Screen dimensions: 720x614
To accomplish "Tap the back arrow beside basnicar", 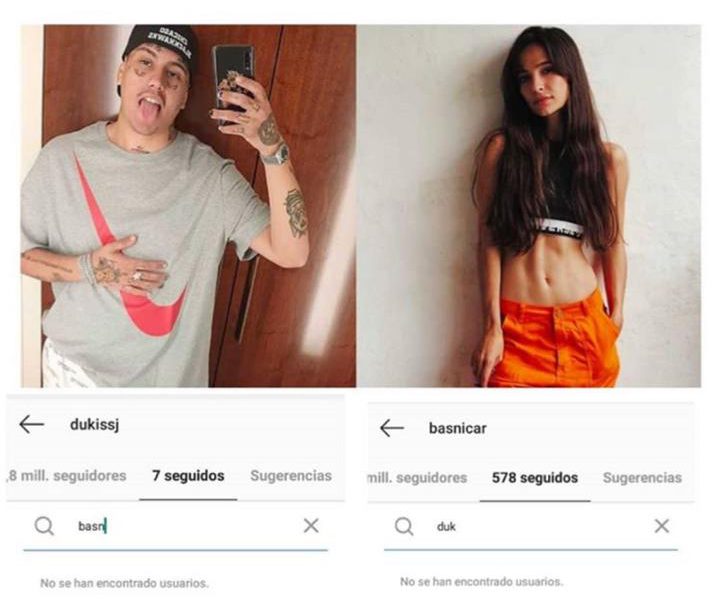I will [x=392, y=428].
